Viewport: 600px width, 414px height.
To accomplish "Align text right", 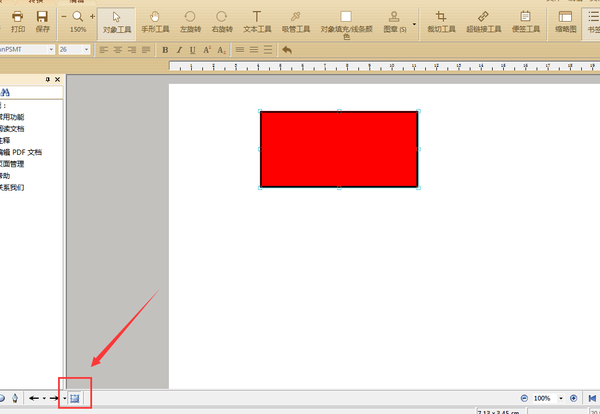I will click(x=132, y=50).
